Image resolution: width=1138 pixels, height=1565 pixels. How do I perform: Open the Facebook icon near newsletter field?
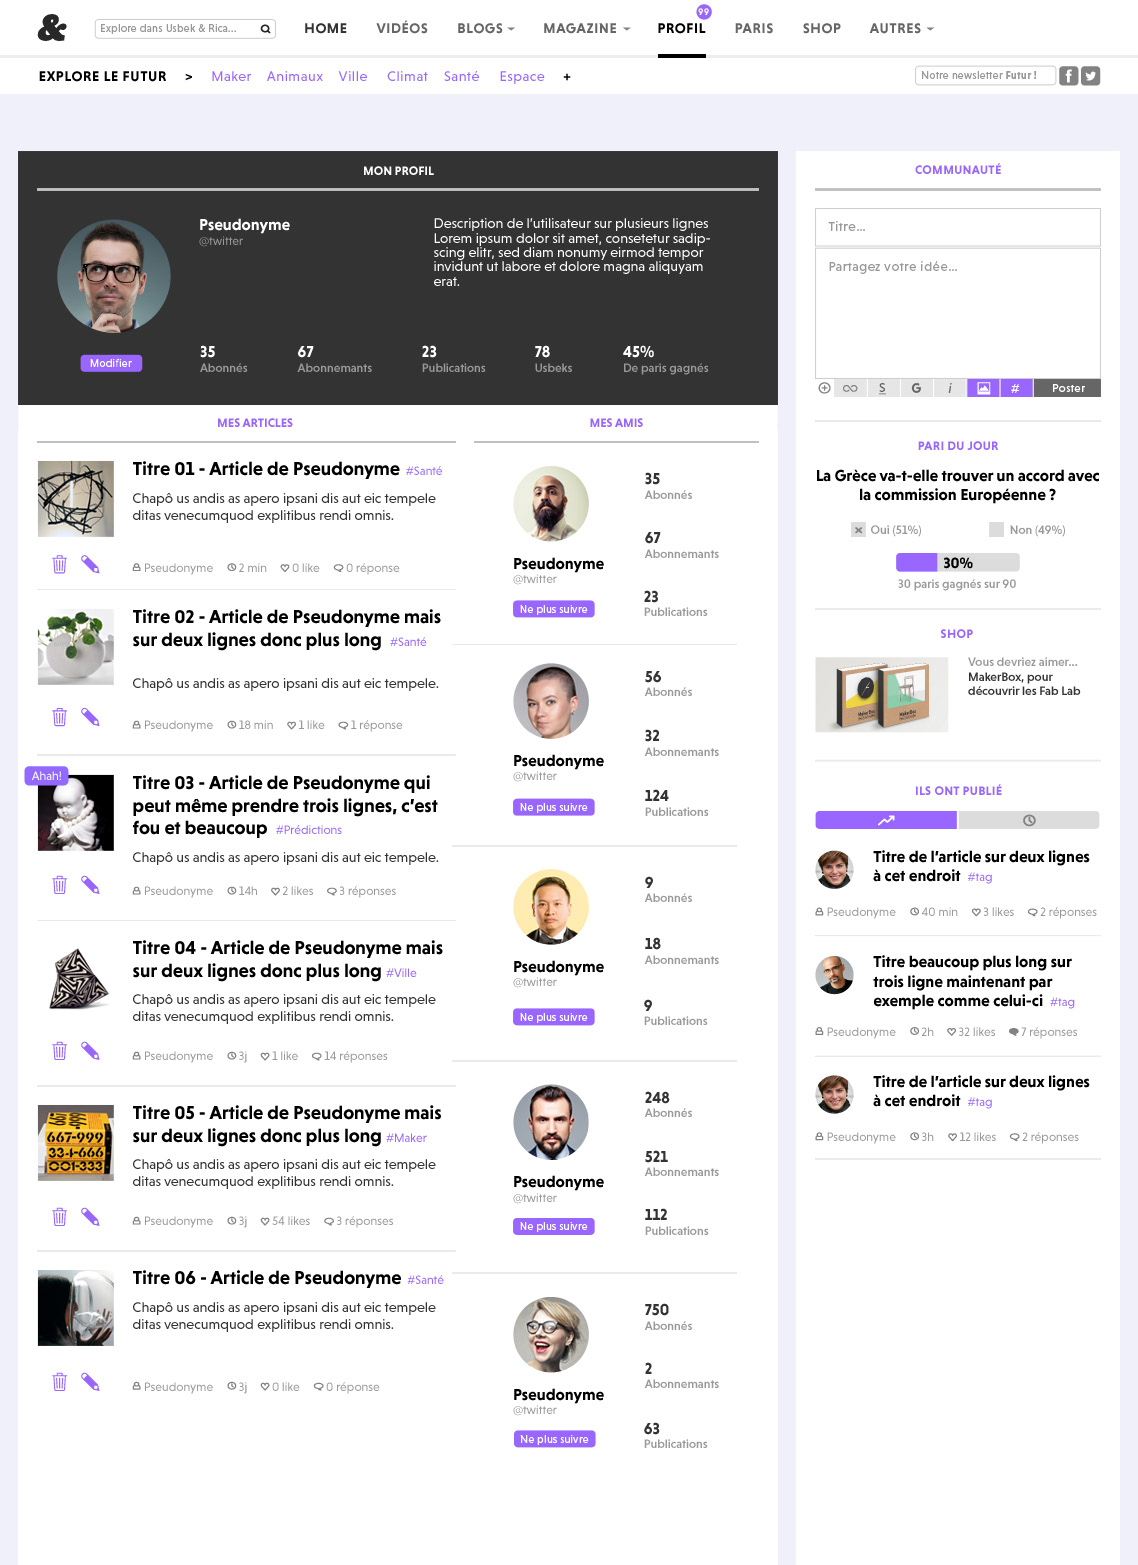tap(1069, 76)
